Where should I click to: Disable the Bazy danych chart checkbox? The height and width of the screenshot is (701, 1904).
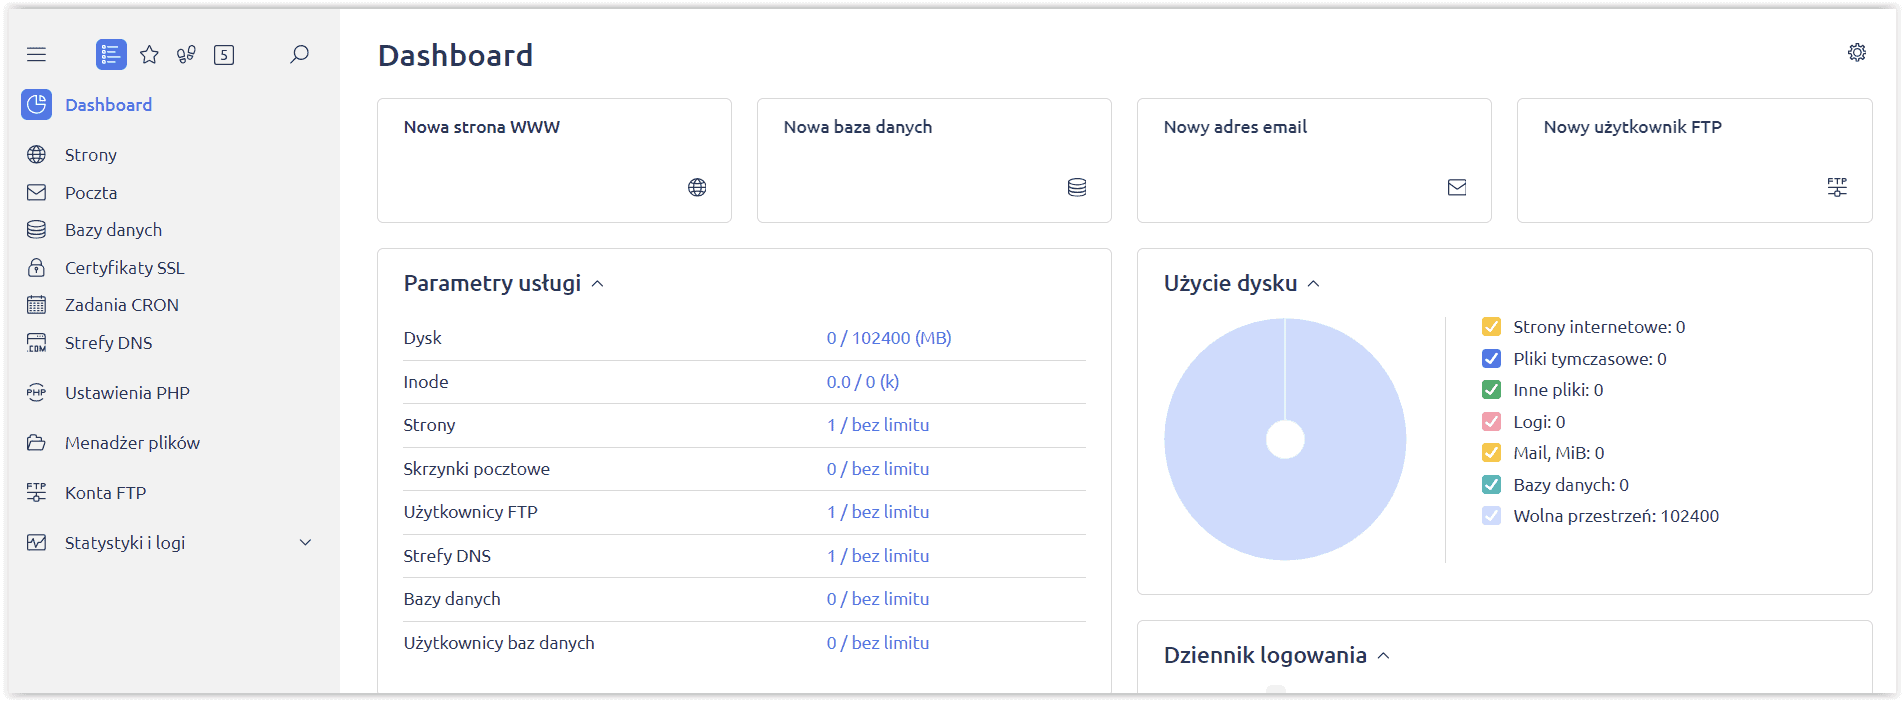[1491, 485]
